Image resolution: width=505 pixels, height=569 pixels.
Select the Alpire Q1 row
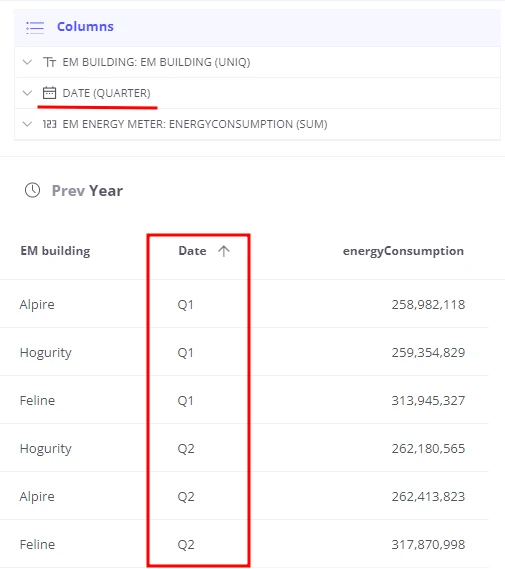[x=245, y=304]
